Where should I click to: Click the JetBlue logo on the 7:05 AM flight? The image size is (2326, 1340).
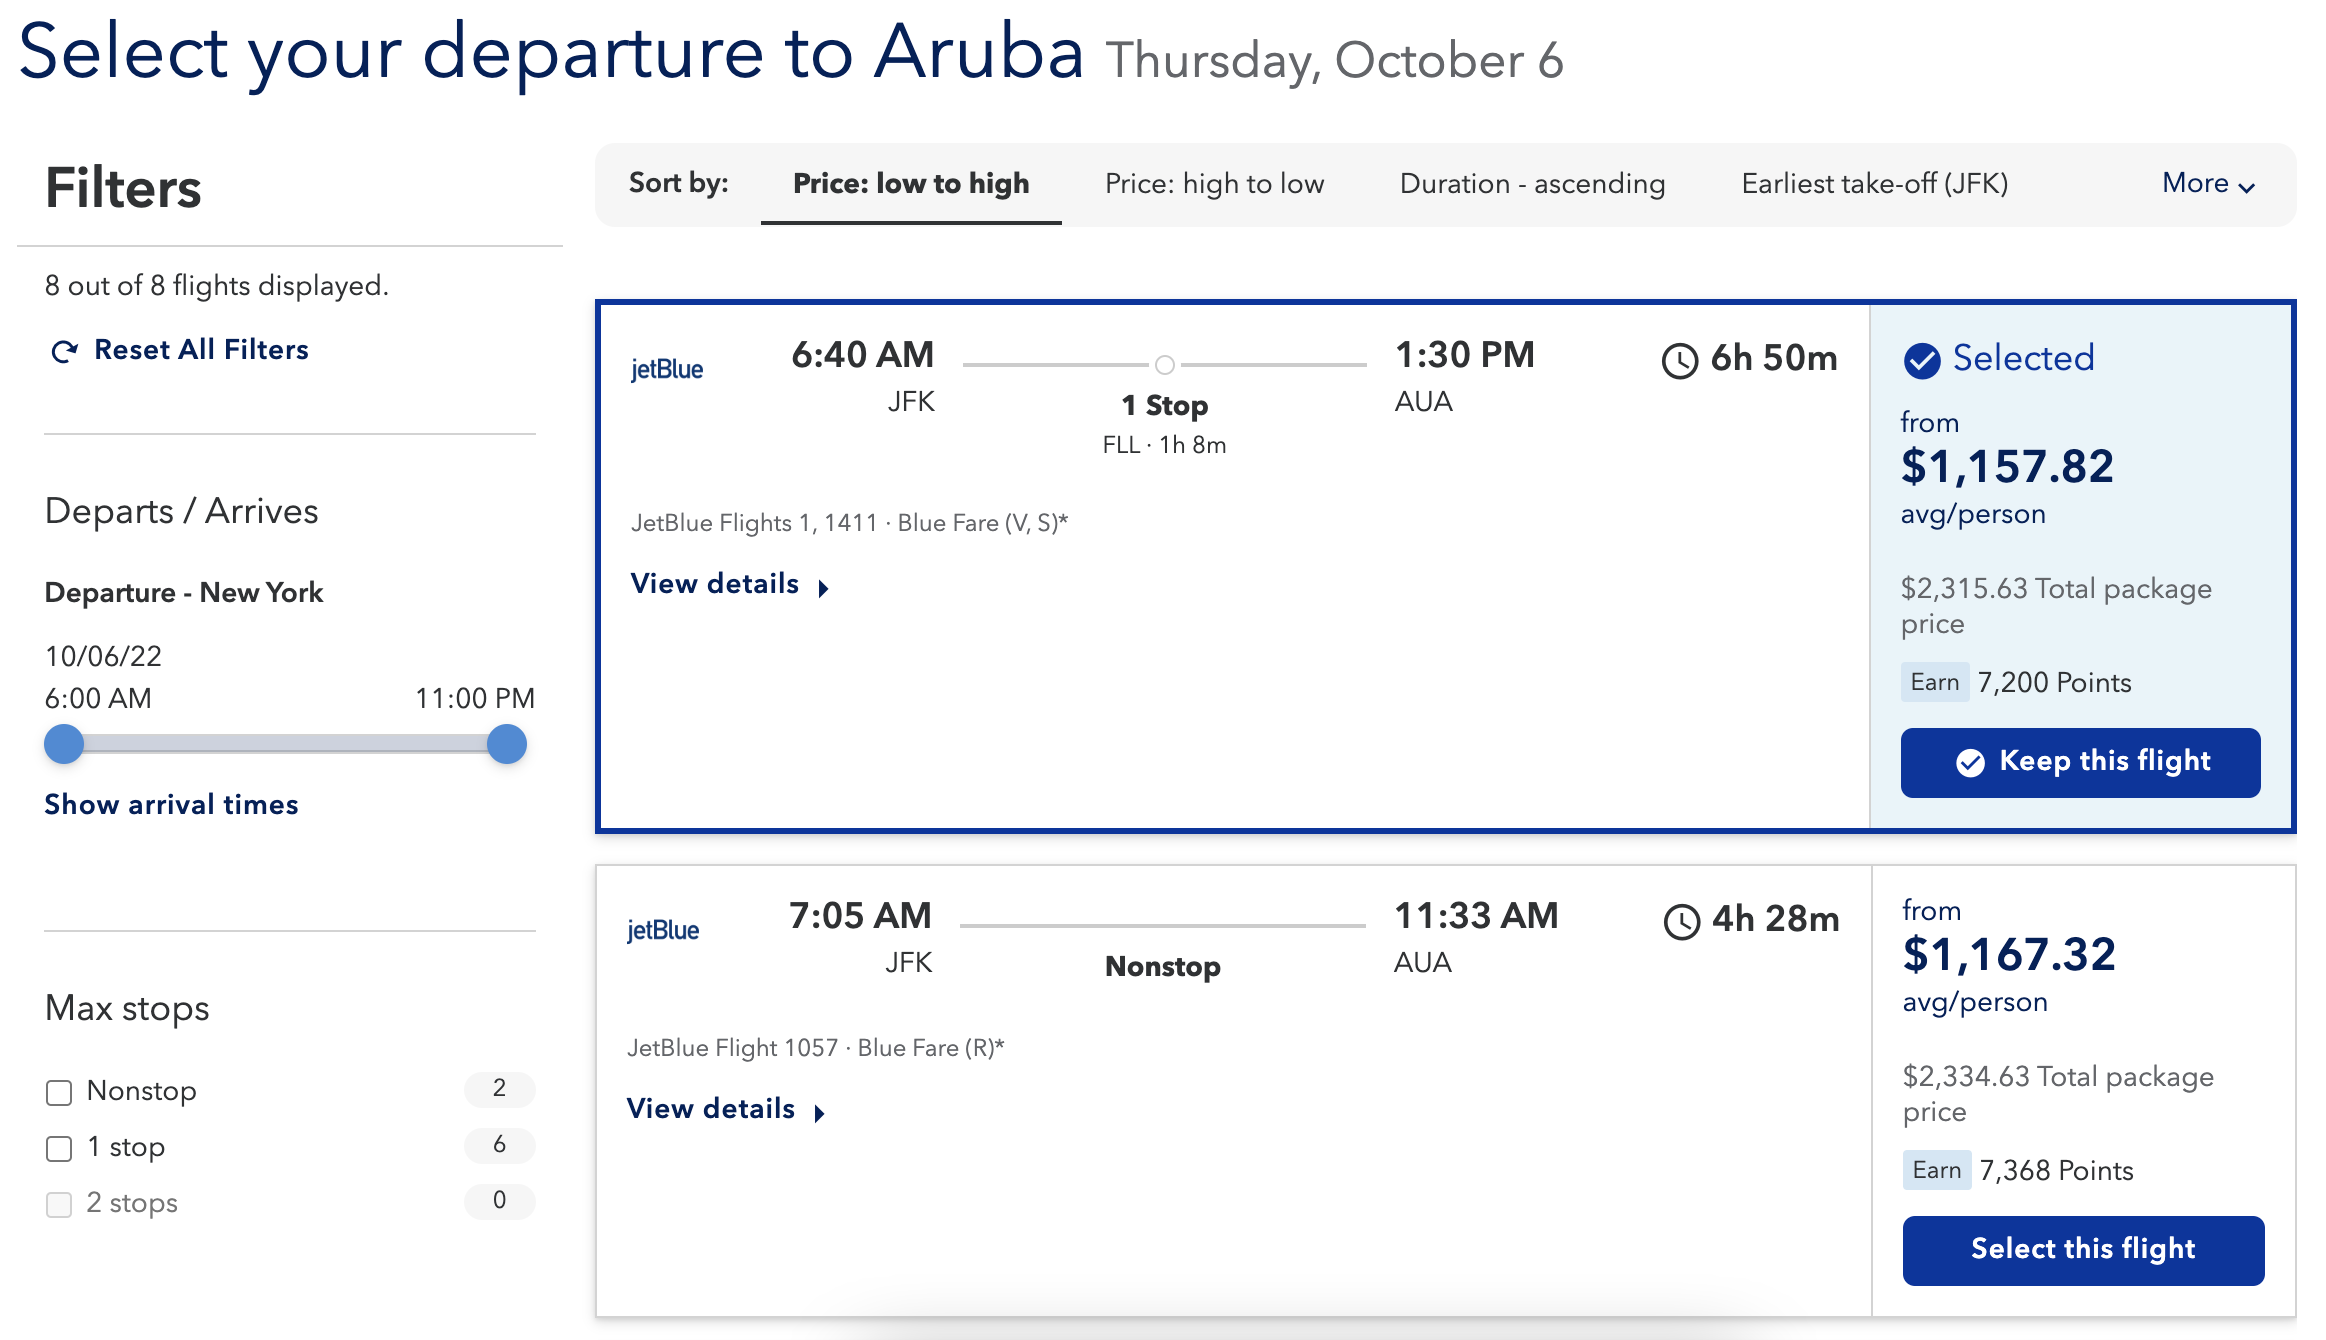[x=663, y=931]
